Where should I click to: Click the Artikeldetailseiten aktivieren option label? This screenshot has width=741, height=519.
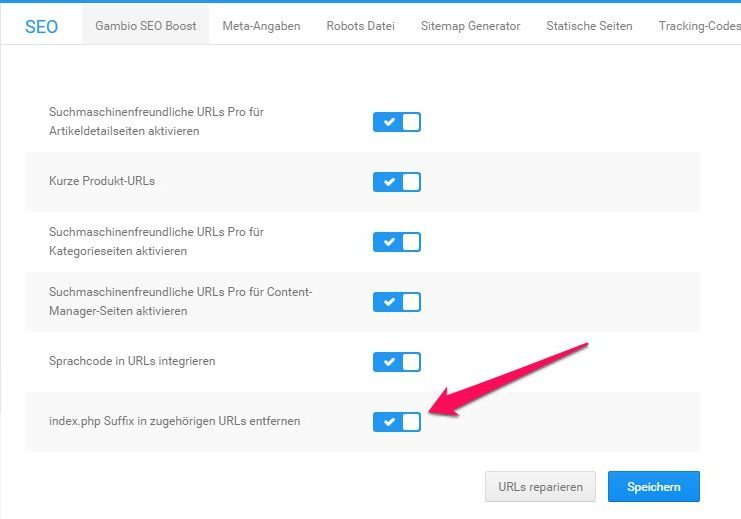[x=156, y=122]
